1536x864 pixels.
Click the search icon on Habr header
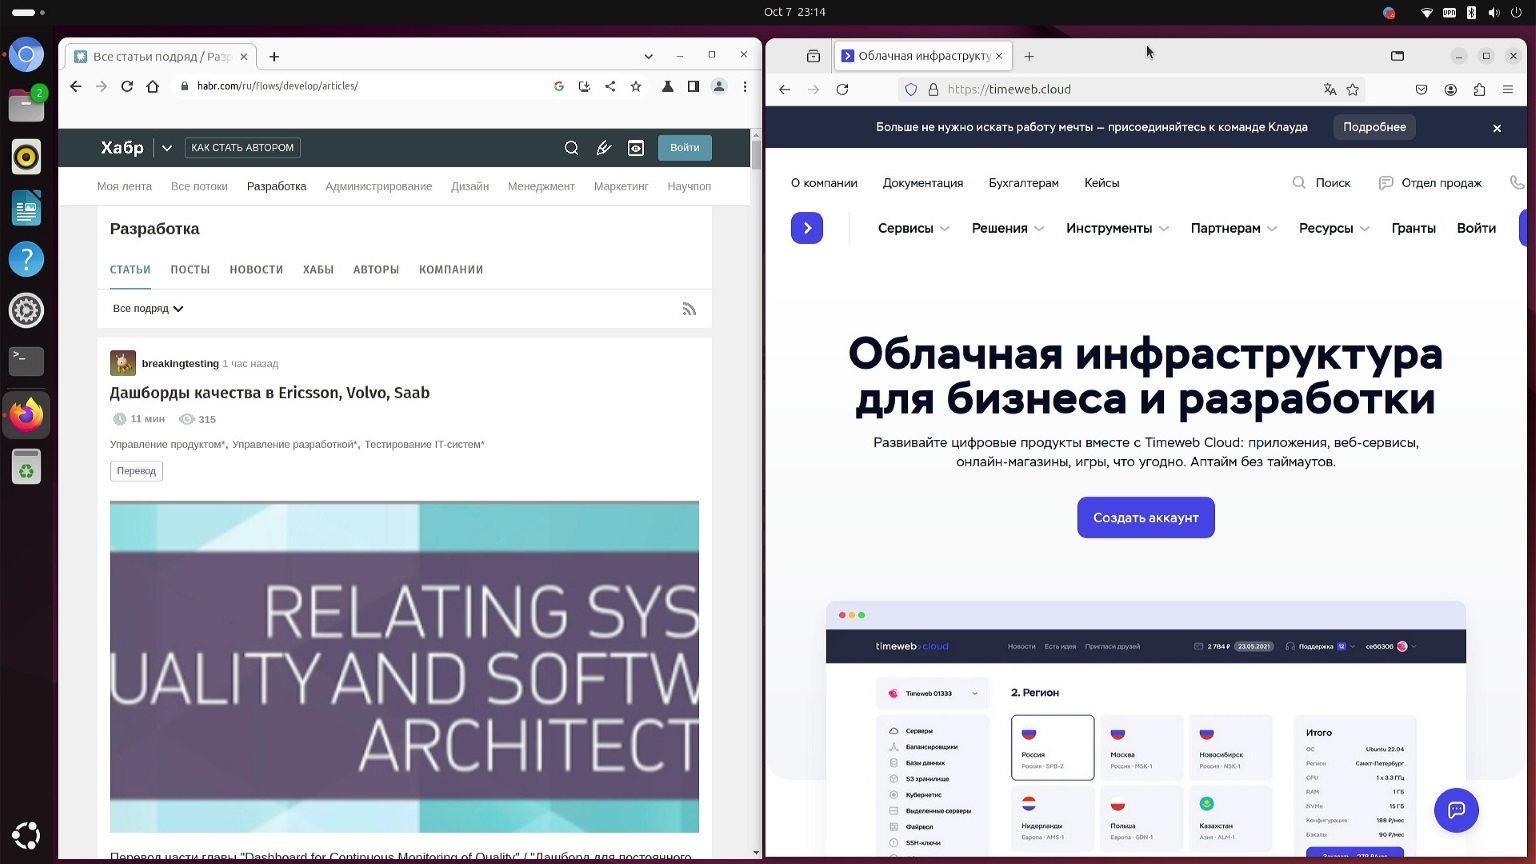[x=571, y=148]
